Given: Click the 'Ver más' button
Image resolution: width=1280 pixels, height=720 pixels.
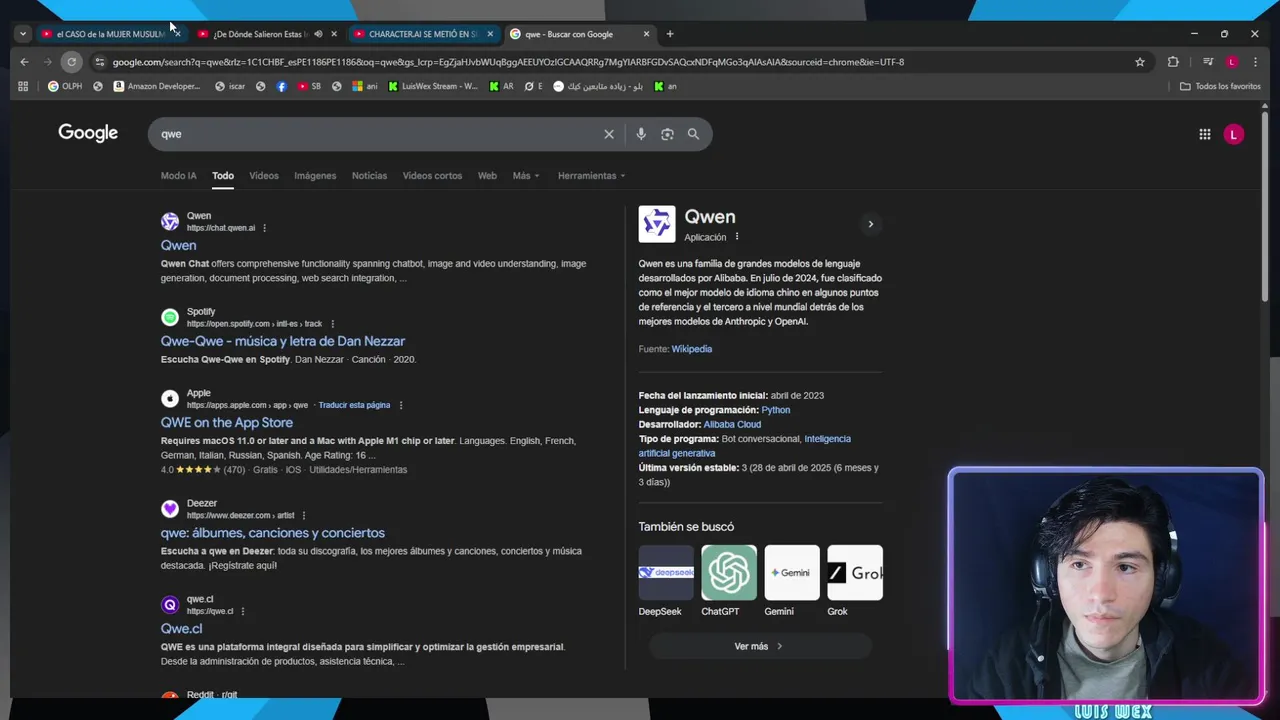Looking at the screenshot, I should 760,646.
